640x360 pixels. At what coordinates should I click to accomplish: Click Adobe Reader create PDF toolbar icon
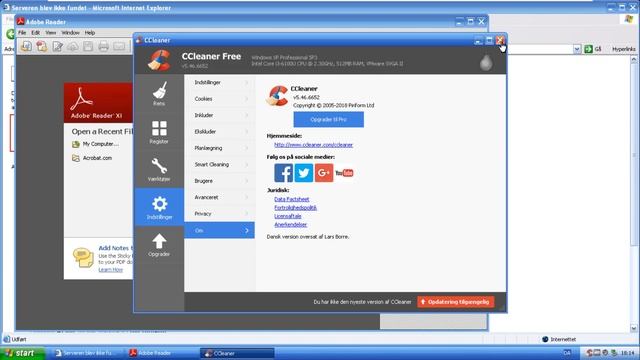pos(41,46)
